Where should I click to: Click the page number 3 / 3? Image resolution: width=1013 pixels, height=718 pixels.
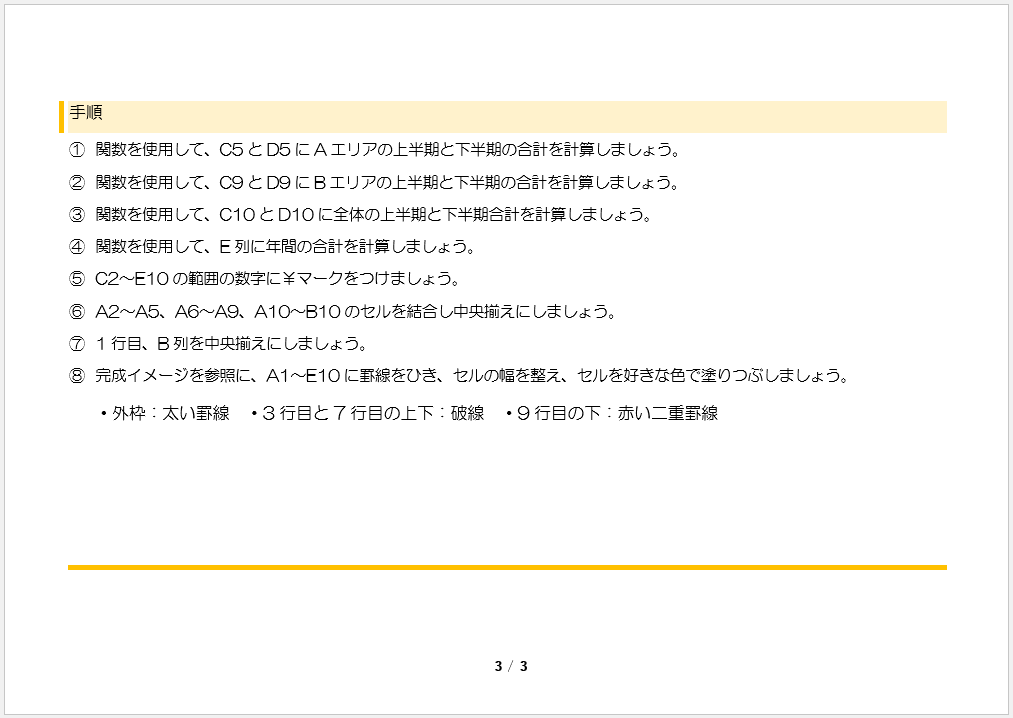(x=511, y=666)
